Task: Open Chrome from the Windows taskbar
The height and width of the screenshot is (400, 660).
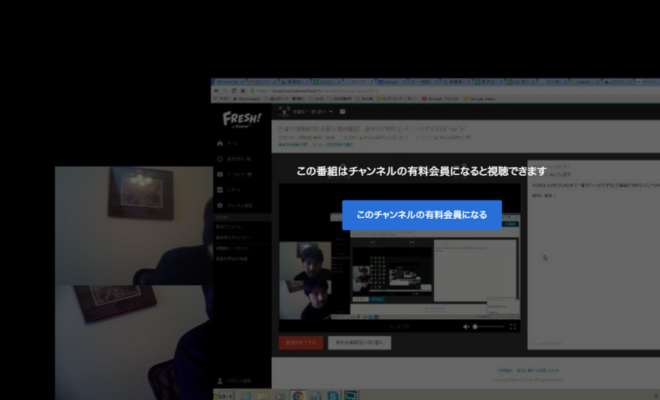Action: (x=298, y=394)
